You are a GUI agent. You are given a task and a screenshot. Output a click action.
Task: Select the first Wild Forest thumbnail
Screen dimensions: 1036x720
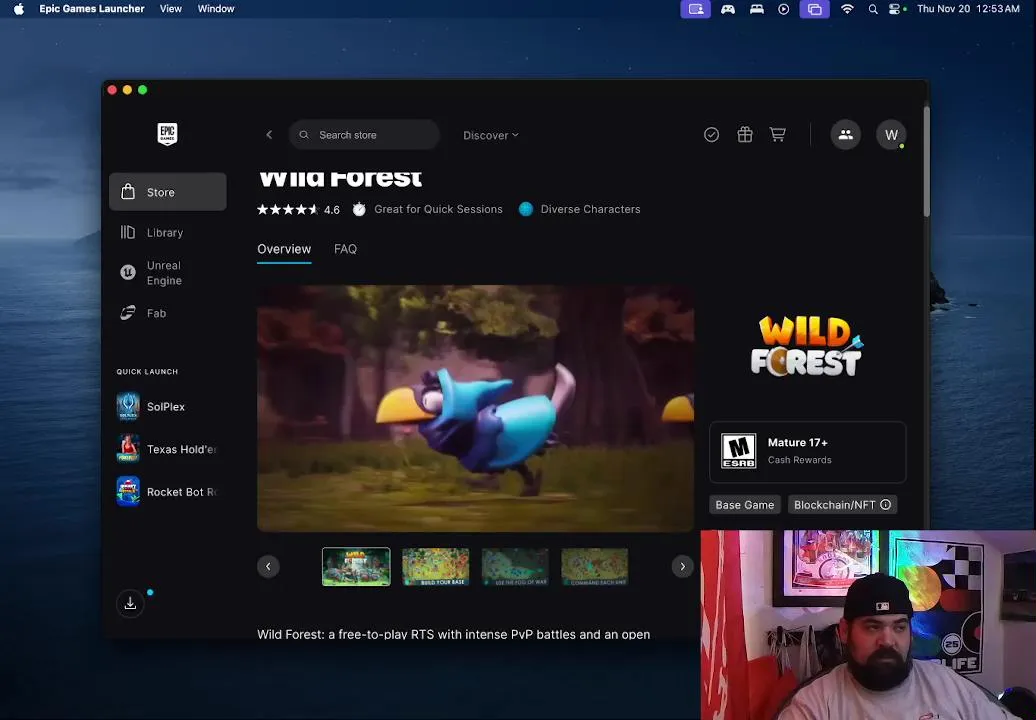tap(356, 566)
